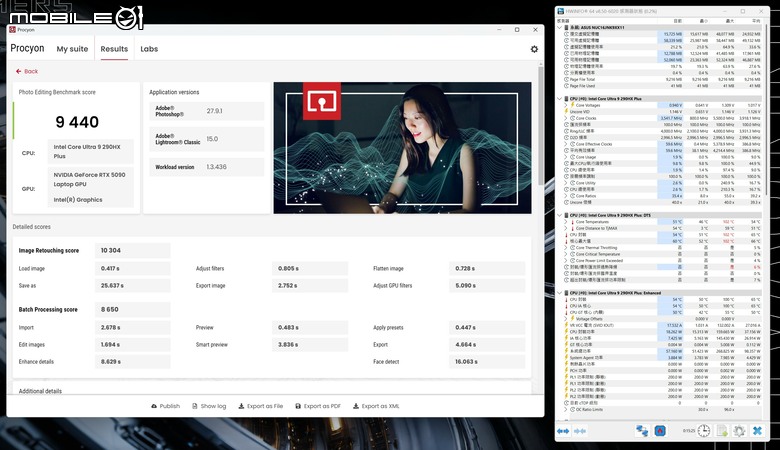
Task: Click clock icon beside Page File Used
Action: (567, 86)
